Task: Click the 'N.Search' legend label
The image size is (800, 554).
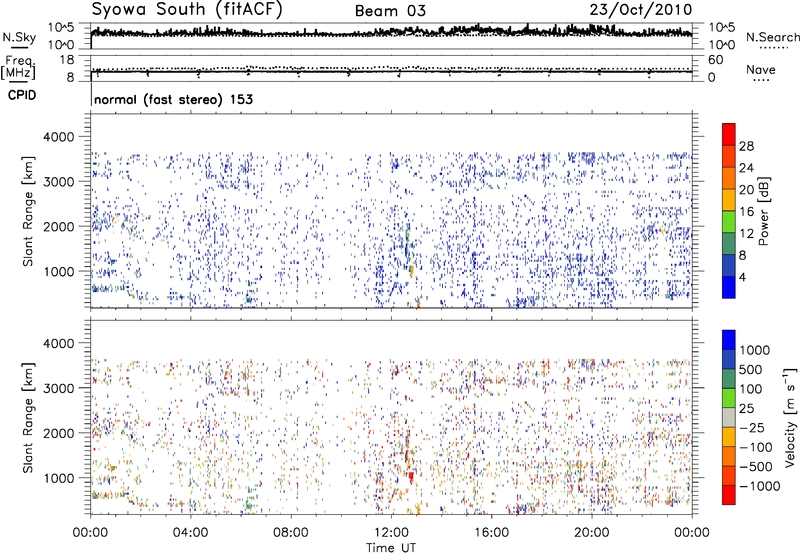Action: coord(772,37)
